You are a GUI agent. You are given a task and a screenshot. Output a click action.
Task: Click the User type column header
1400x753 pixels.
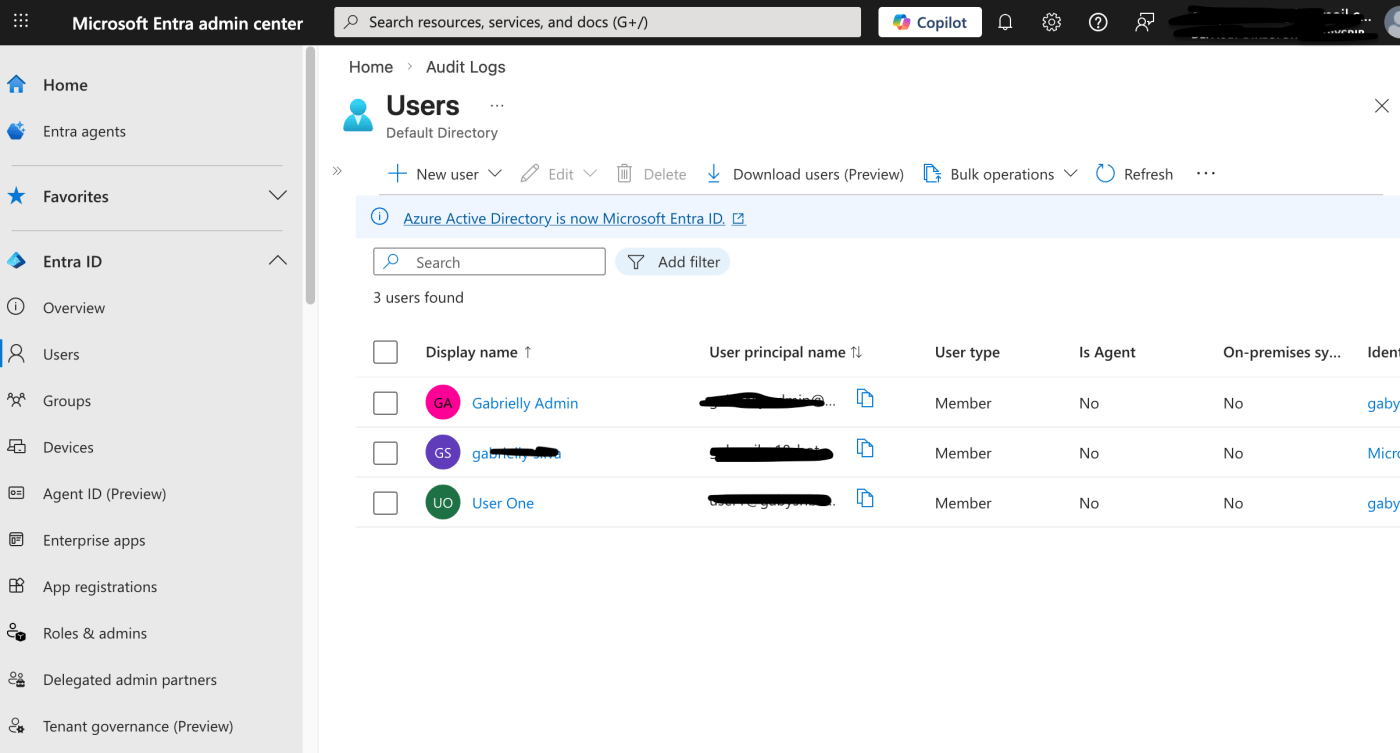point(967,352)
